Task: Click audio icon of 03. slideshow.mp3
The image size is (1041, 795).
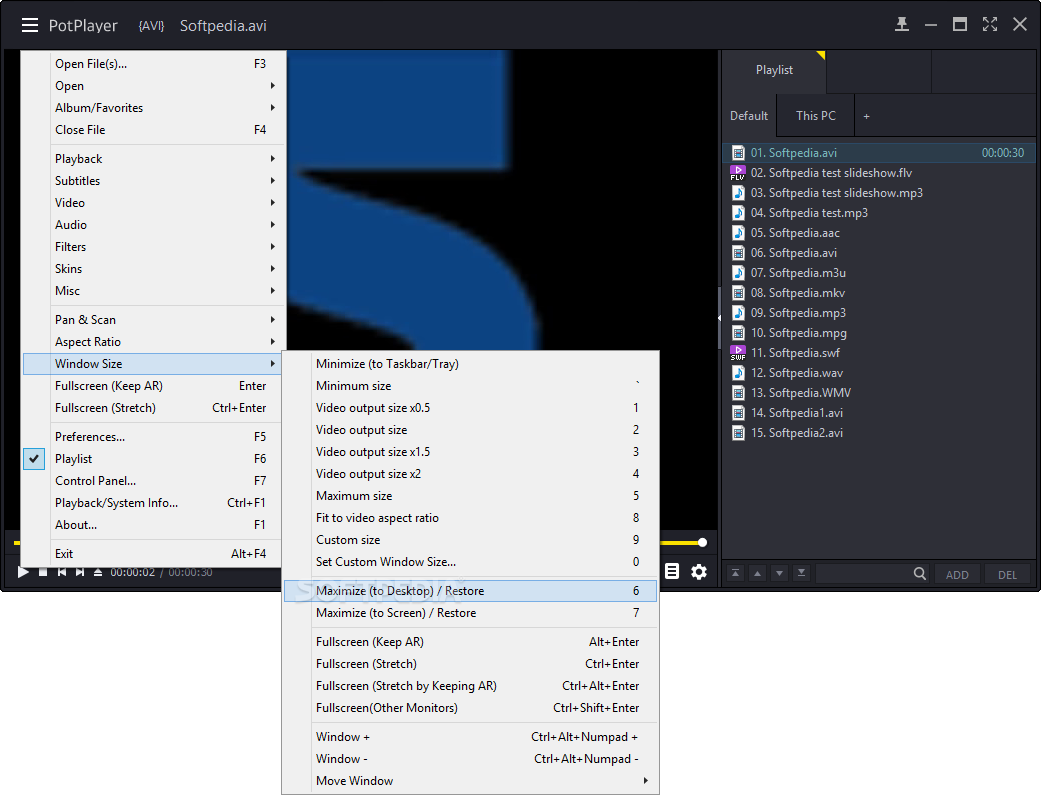Action: [x=738, y=193]
